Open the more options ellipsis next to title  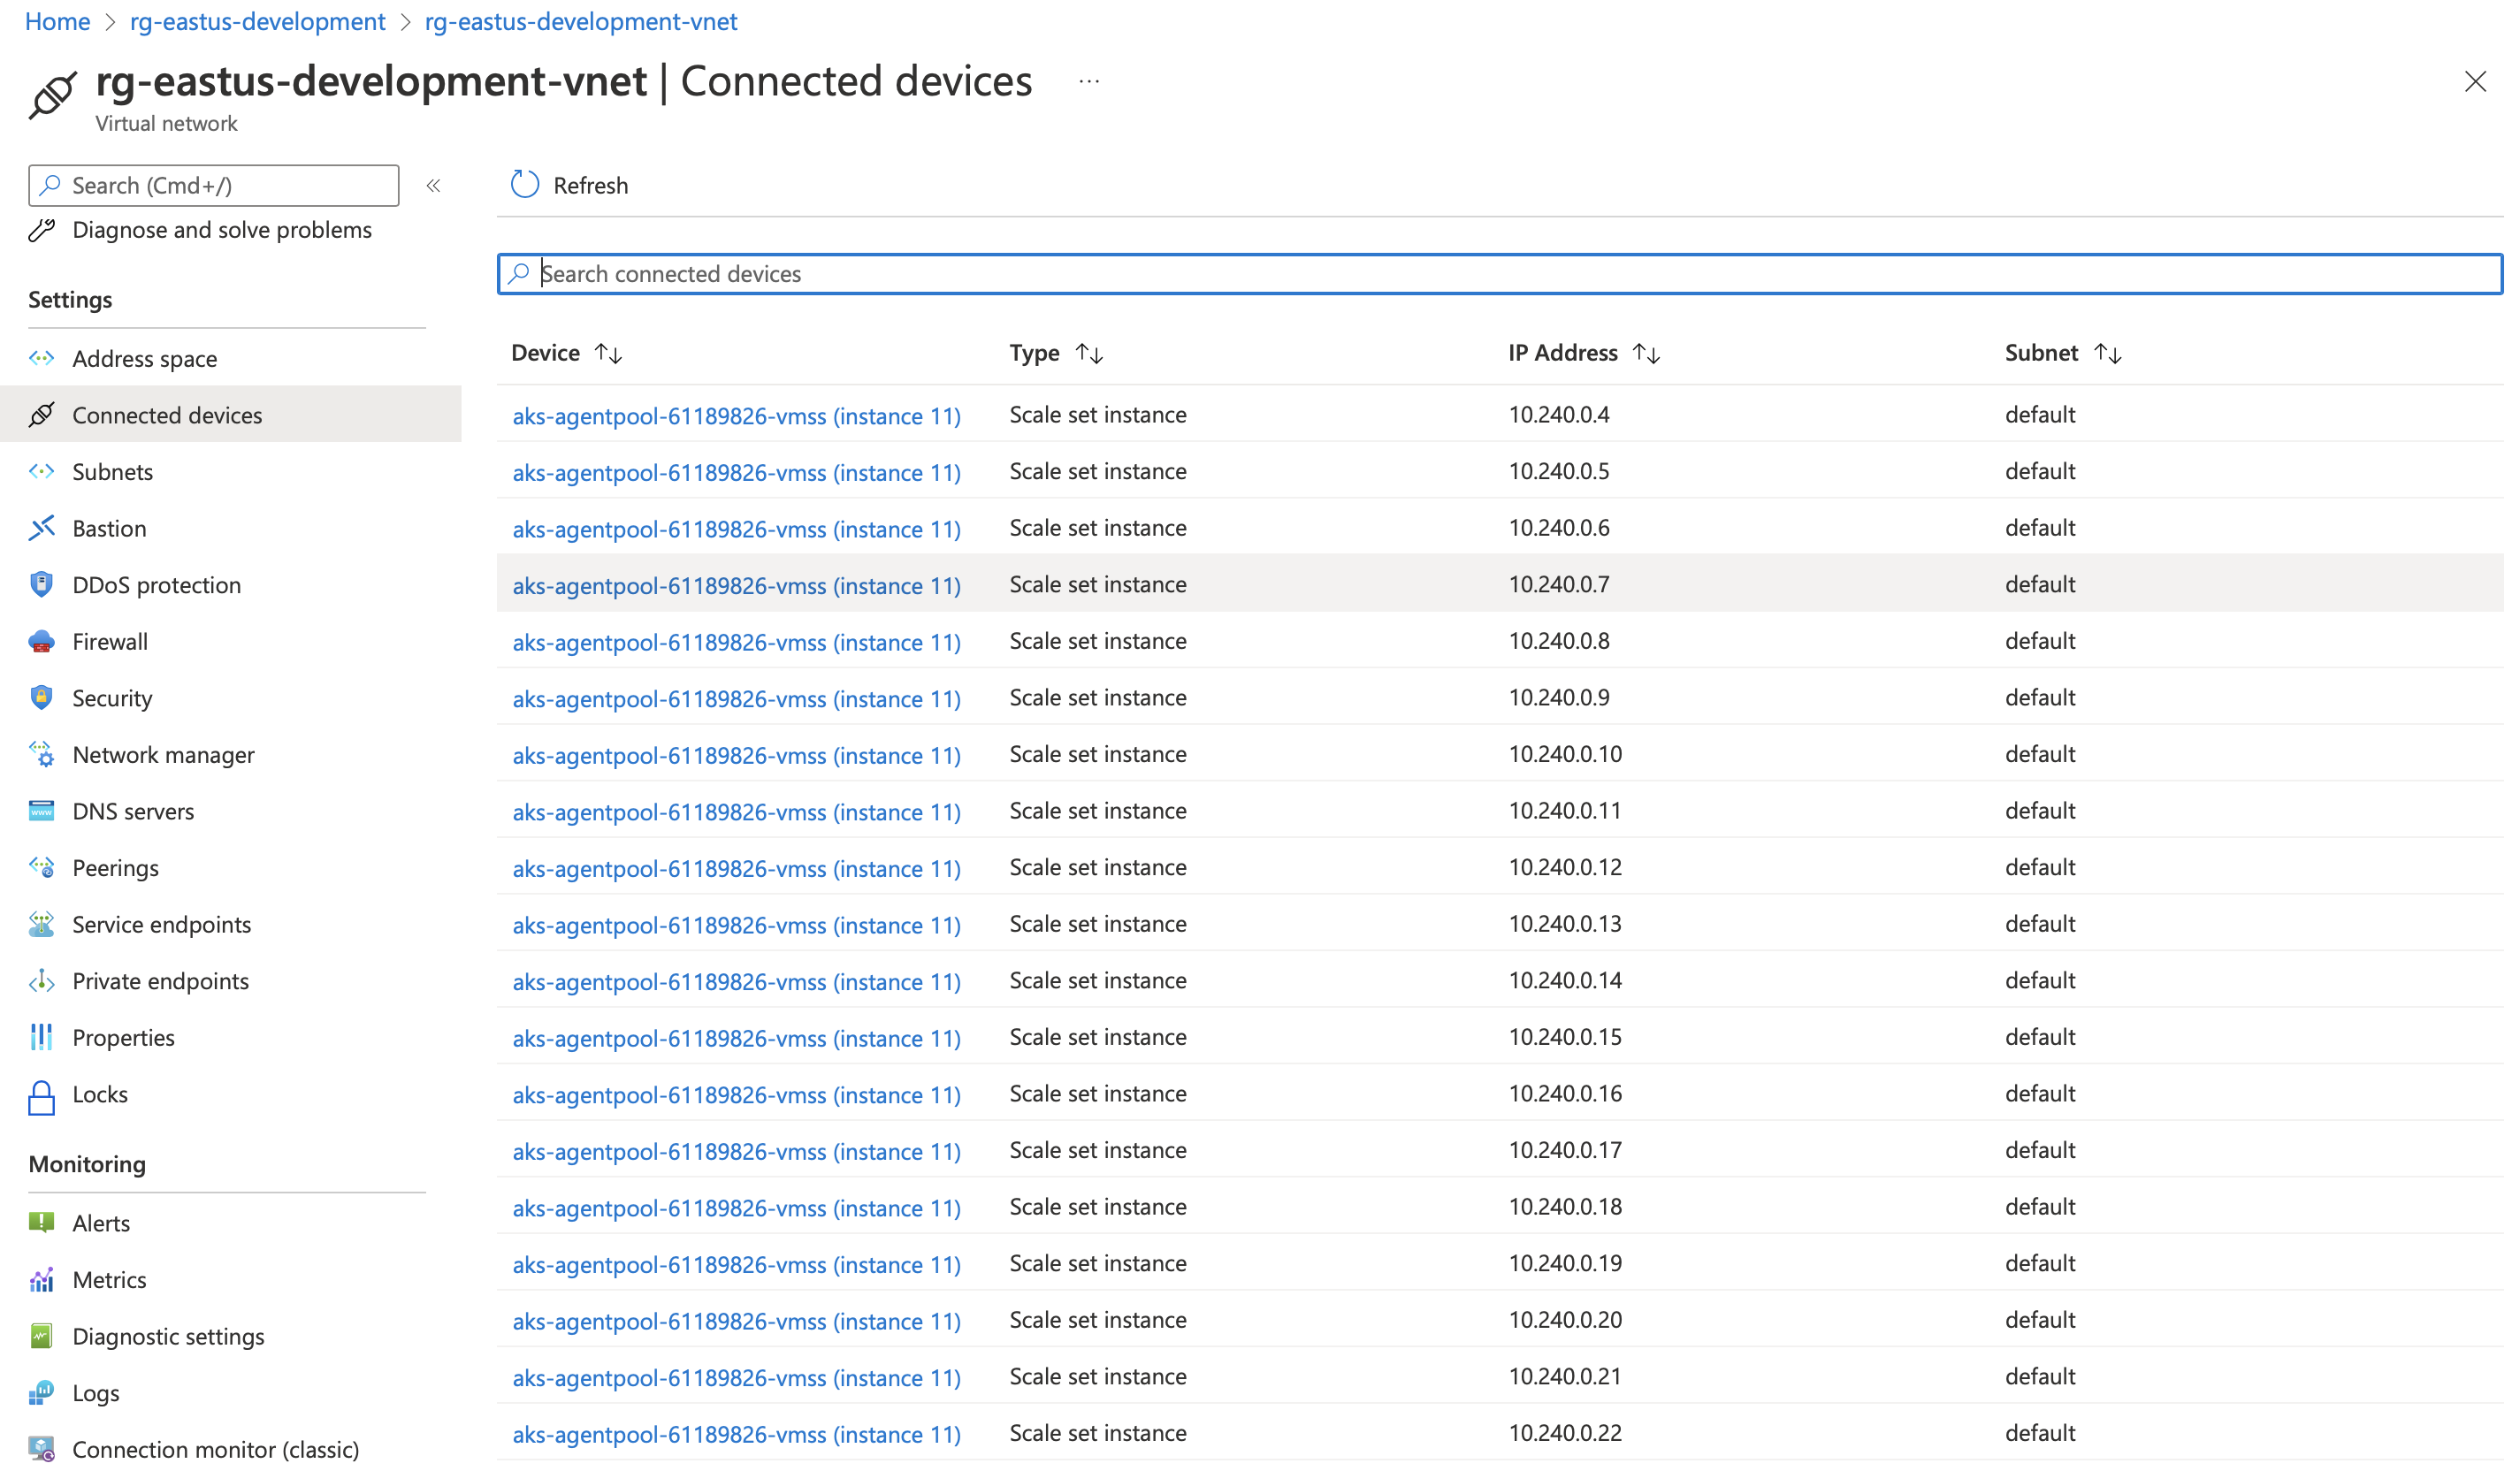coord(1090,82)
